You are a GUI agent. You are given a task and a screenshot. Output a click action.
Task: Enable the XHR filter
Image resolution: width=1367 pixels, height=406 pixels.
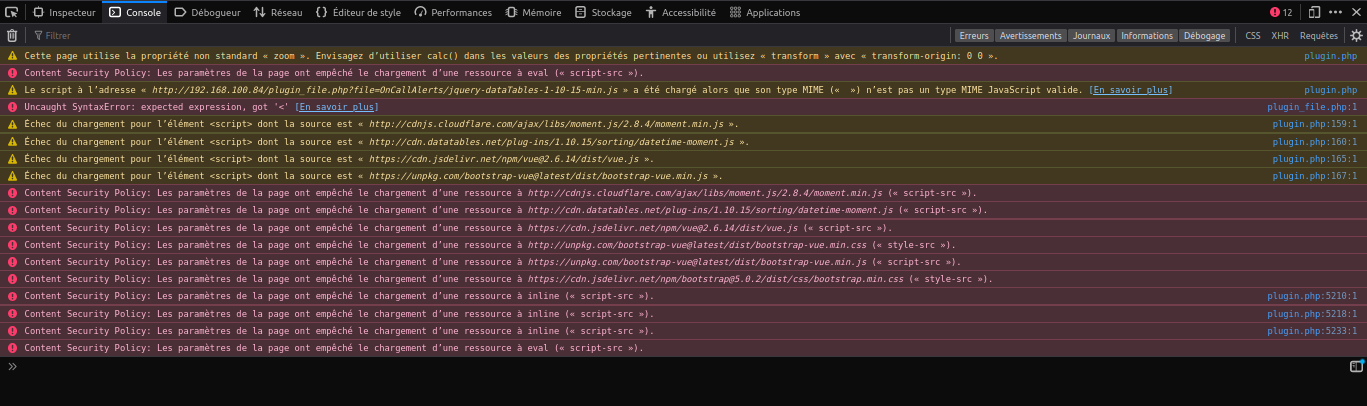click(1279, 35)
